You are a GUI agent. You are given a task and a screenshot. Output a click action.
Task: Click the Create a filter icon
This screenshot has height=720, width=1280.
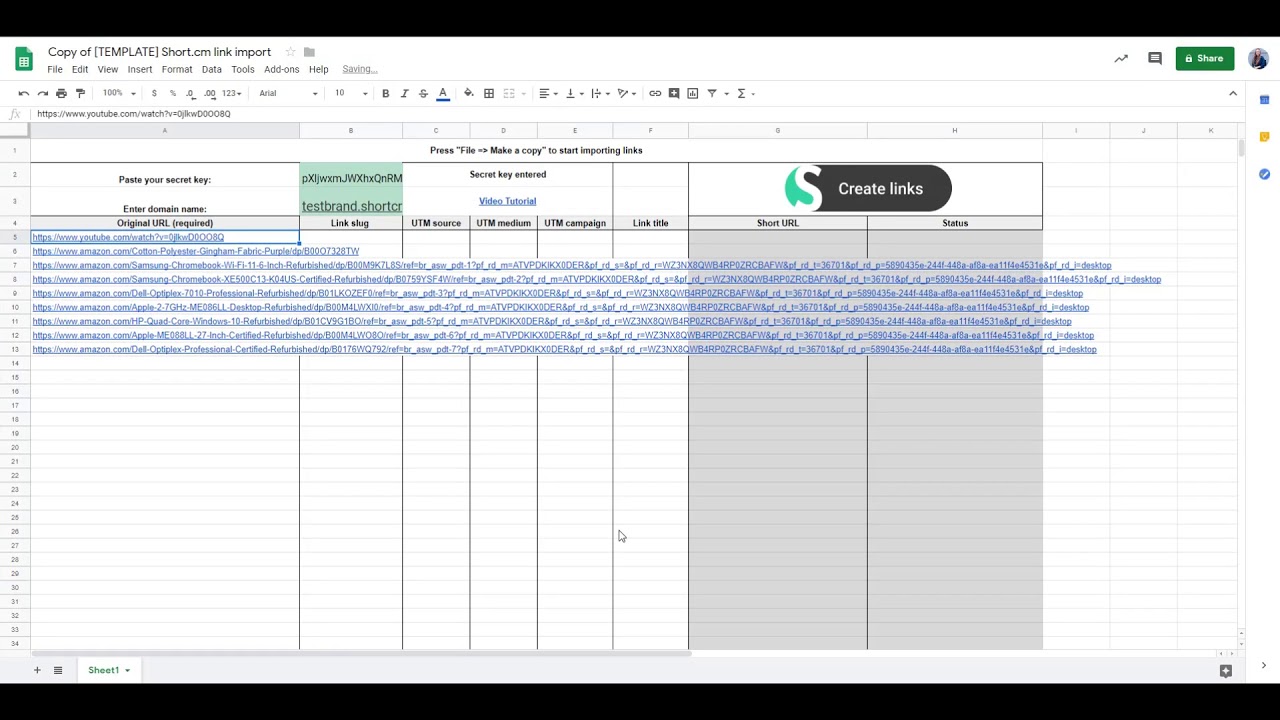coord(712,93)
